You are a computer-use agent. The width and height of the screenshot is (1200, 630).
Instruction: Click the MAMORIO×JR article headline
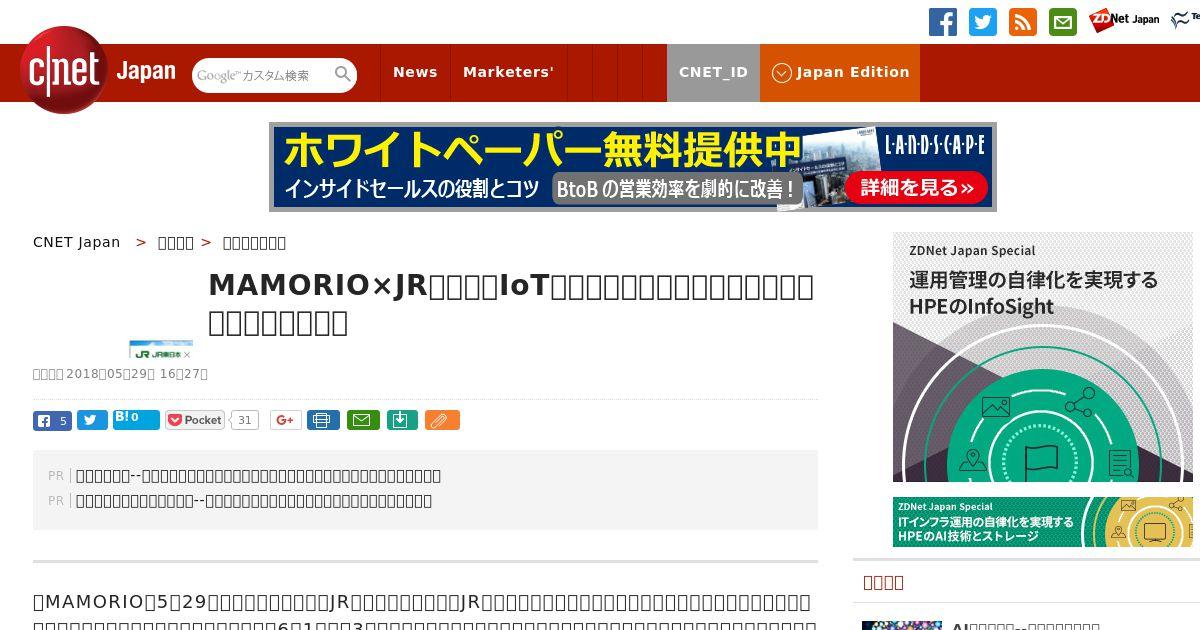511,303
